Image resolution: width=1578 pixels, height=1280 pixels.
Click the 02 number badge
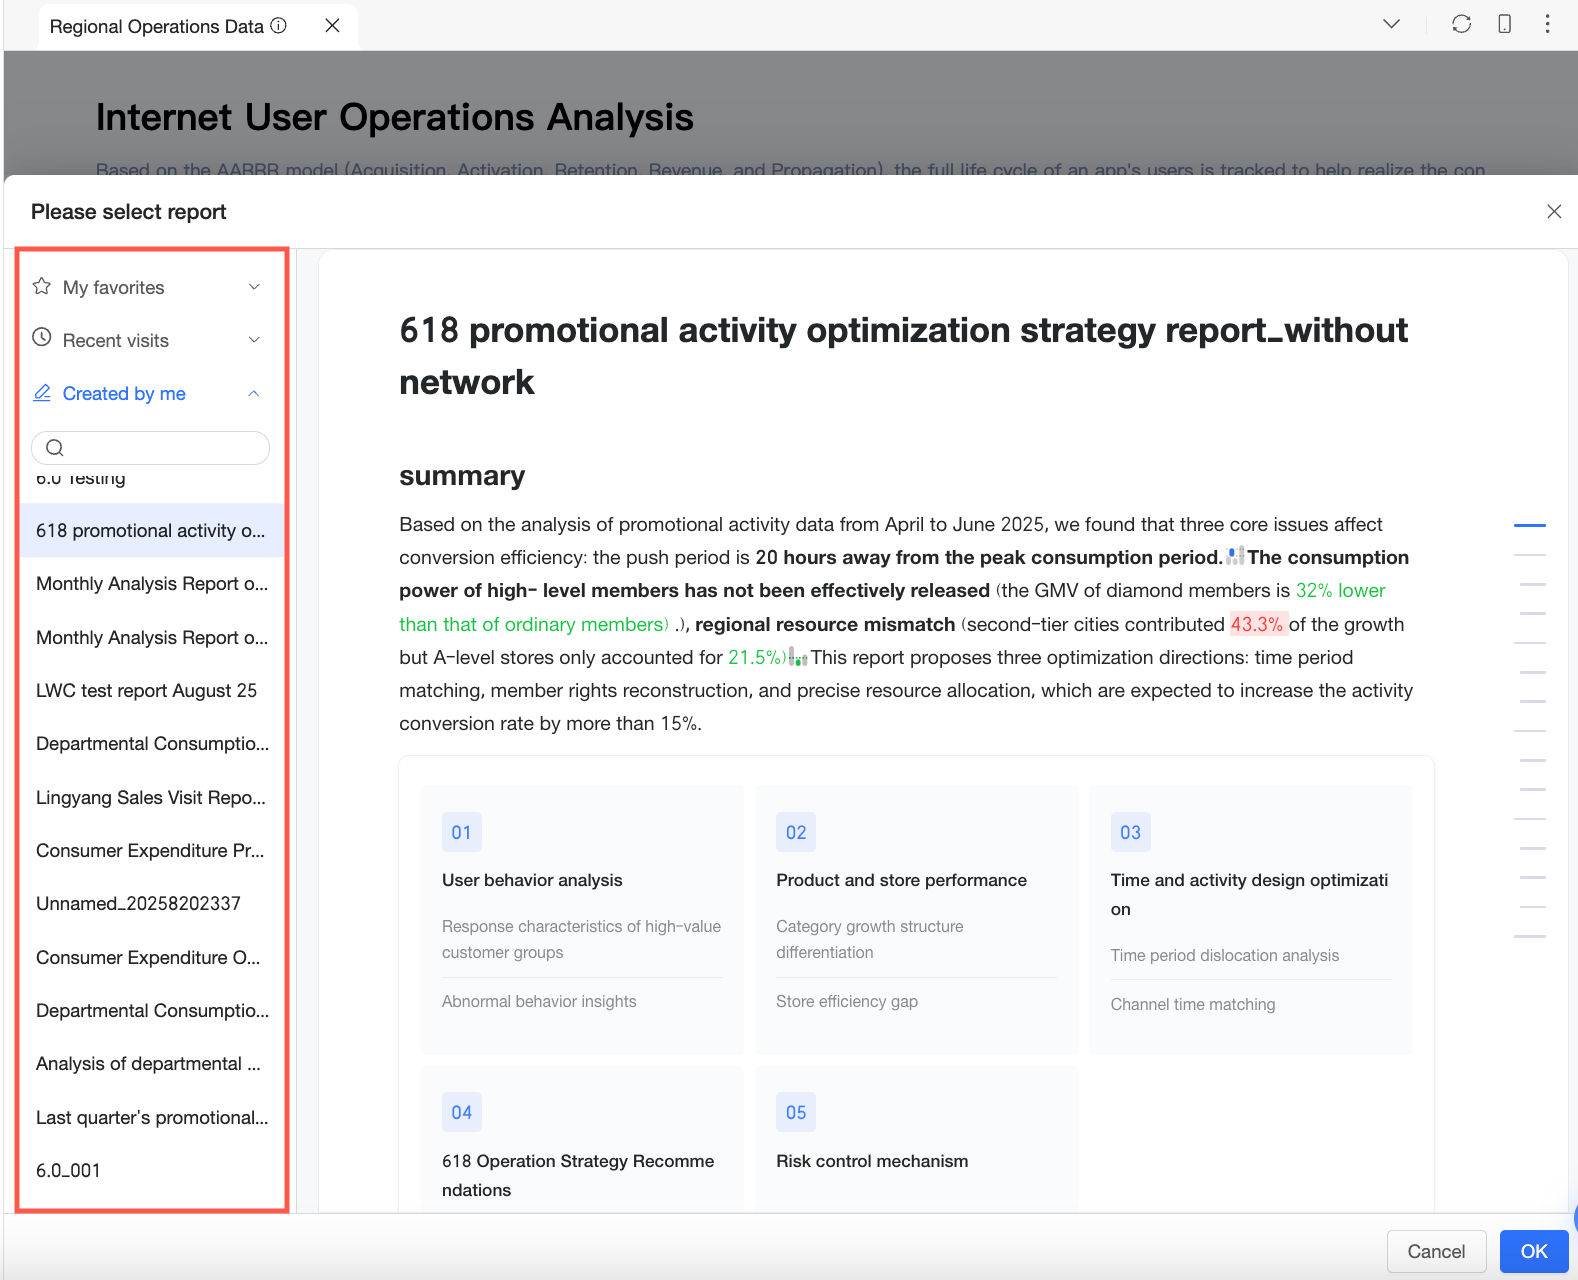pos(796,832)
